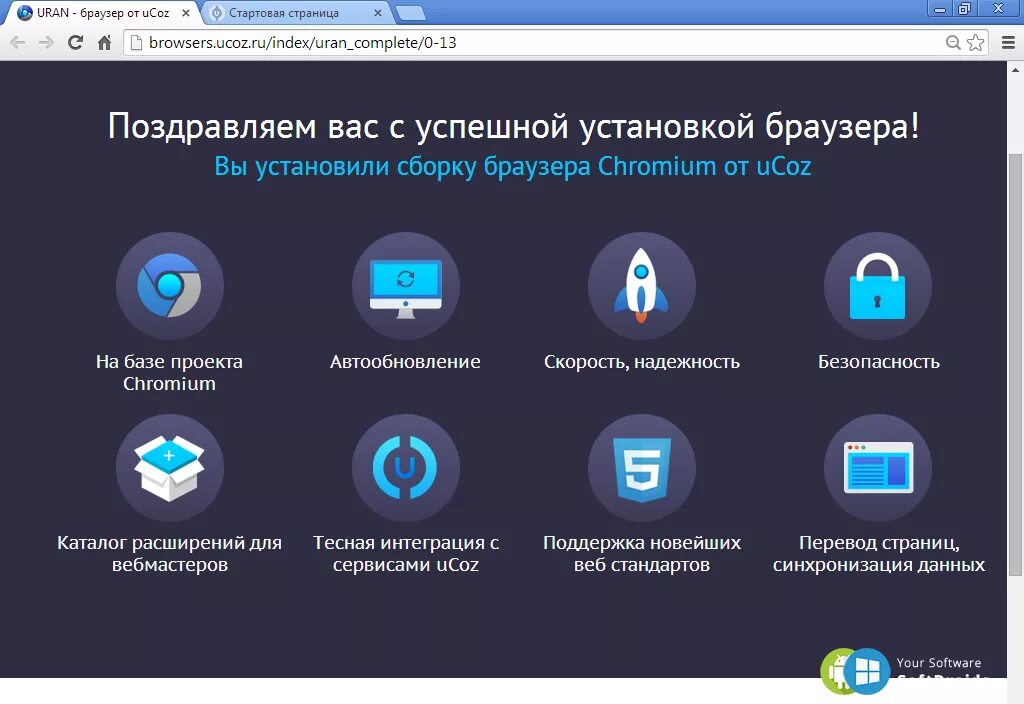Screen dimensions: 1024x704
Task: Click the label Автообновление
Action: tap(405, 361)
